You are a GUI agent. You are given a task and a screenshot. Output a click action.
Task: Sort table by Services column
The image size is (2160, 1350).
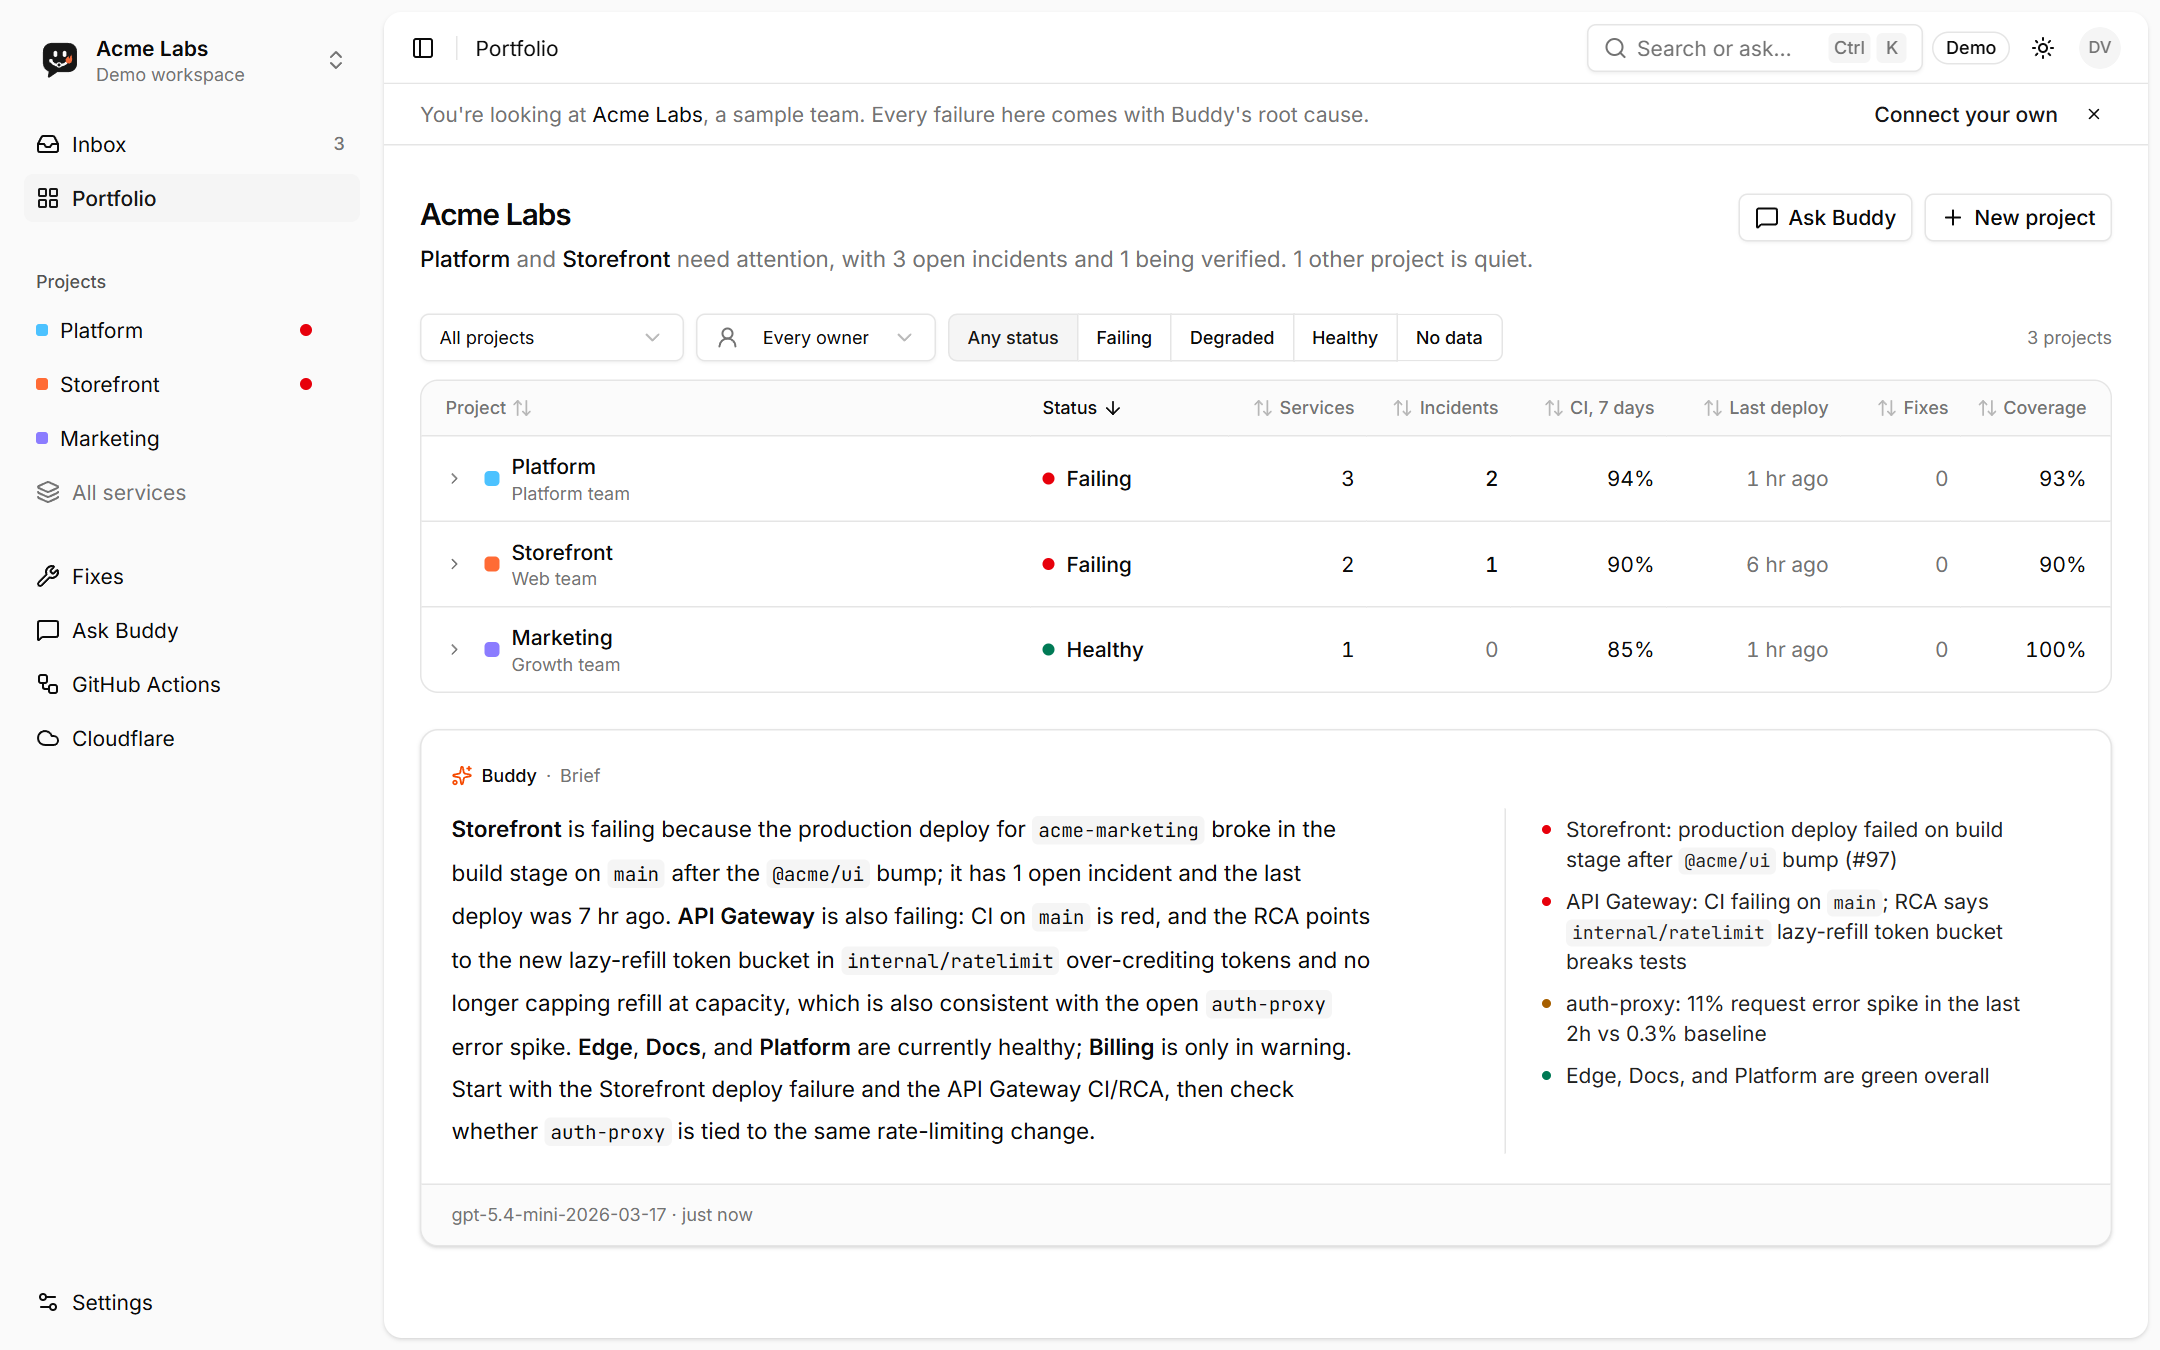click(1304, 408)
